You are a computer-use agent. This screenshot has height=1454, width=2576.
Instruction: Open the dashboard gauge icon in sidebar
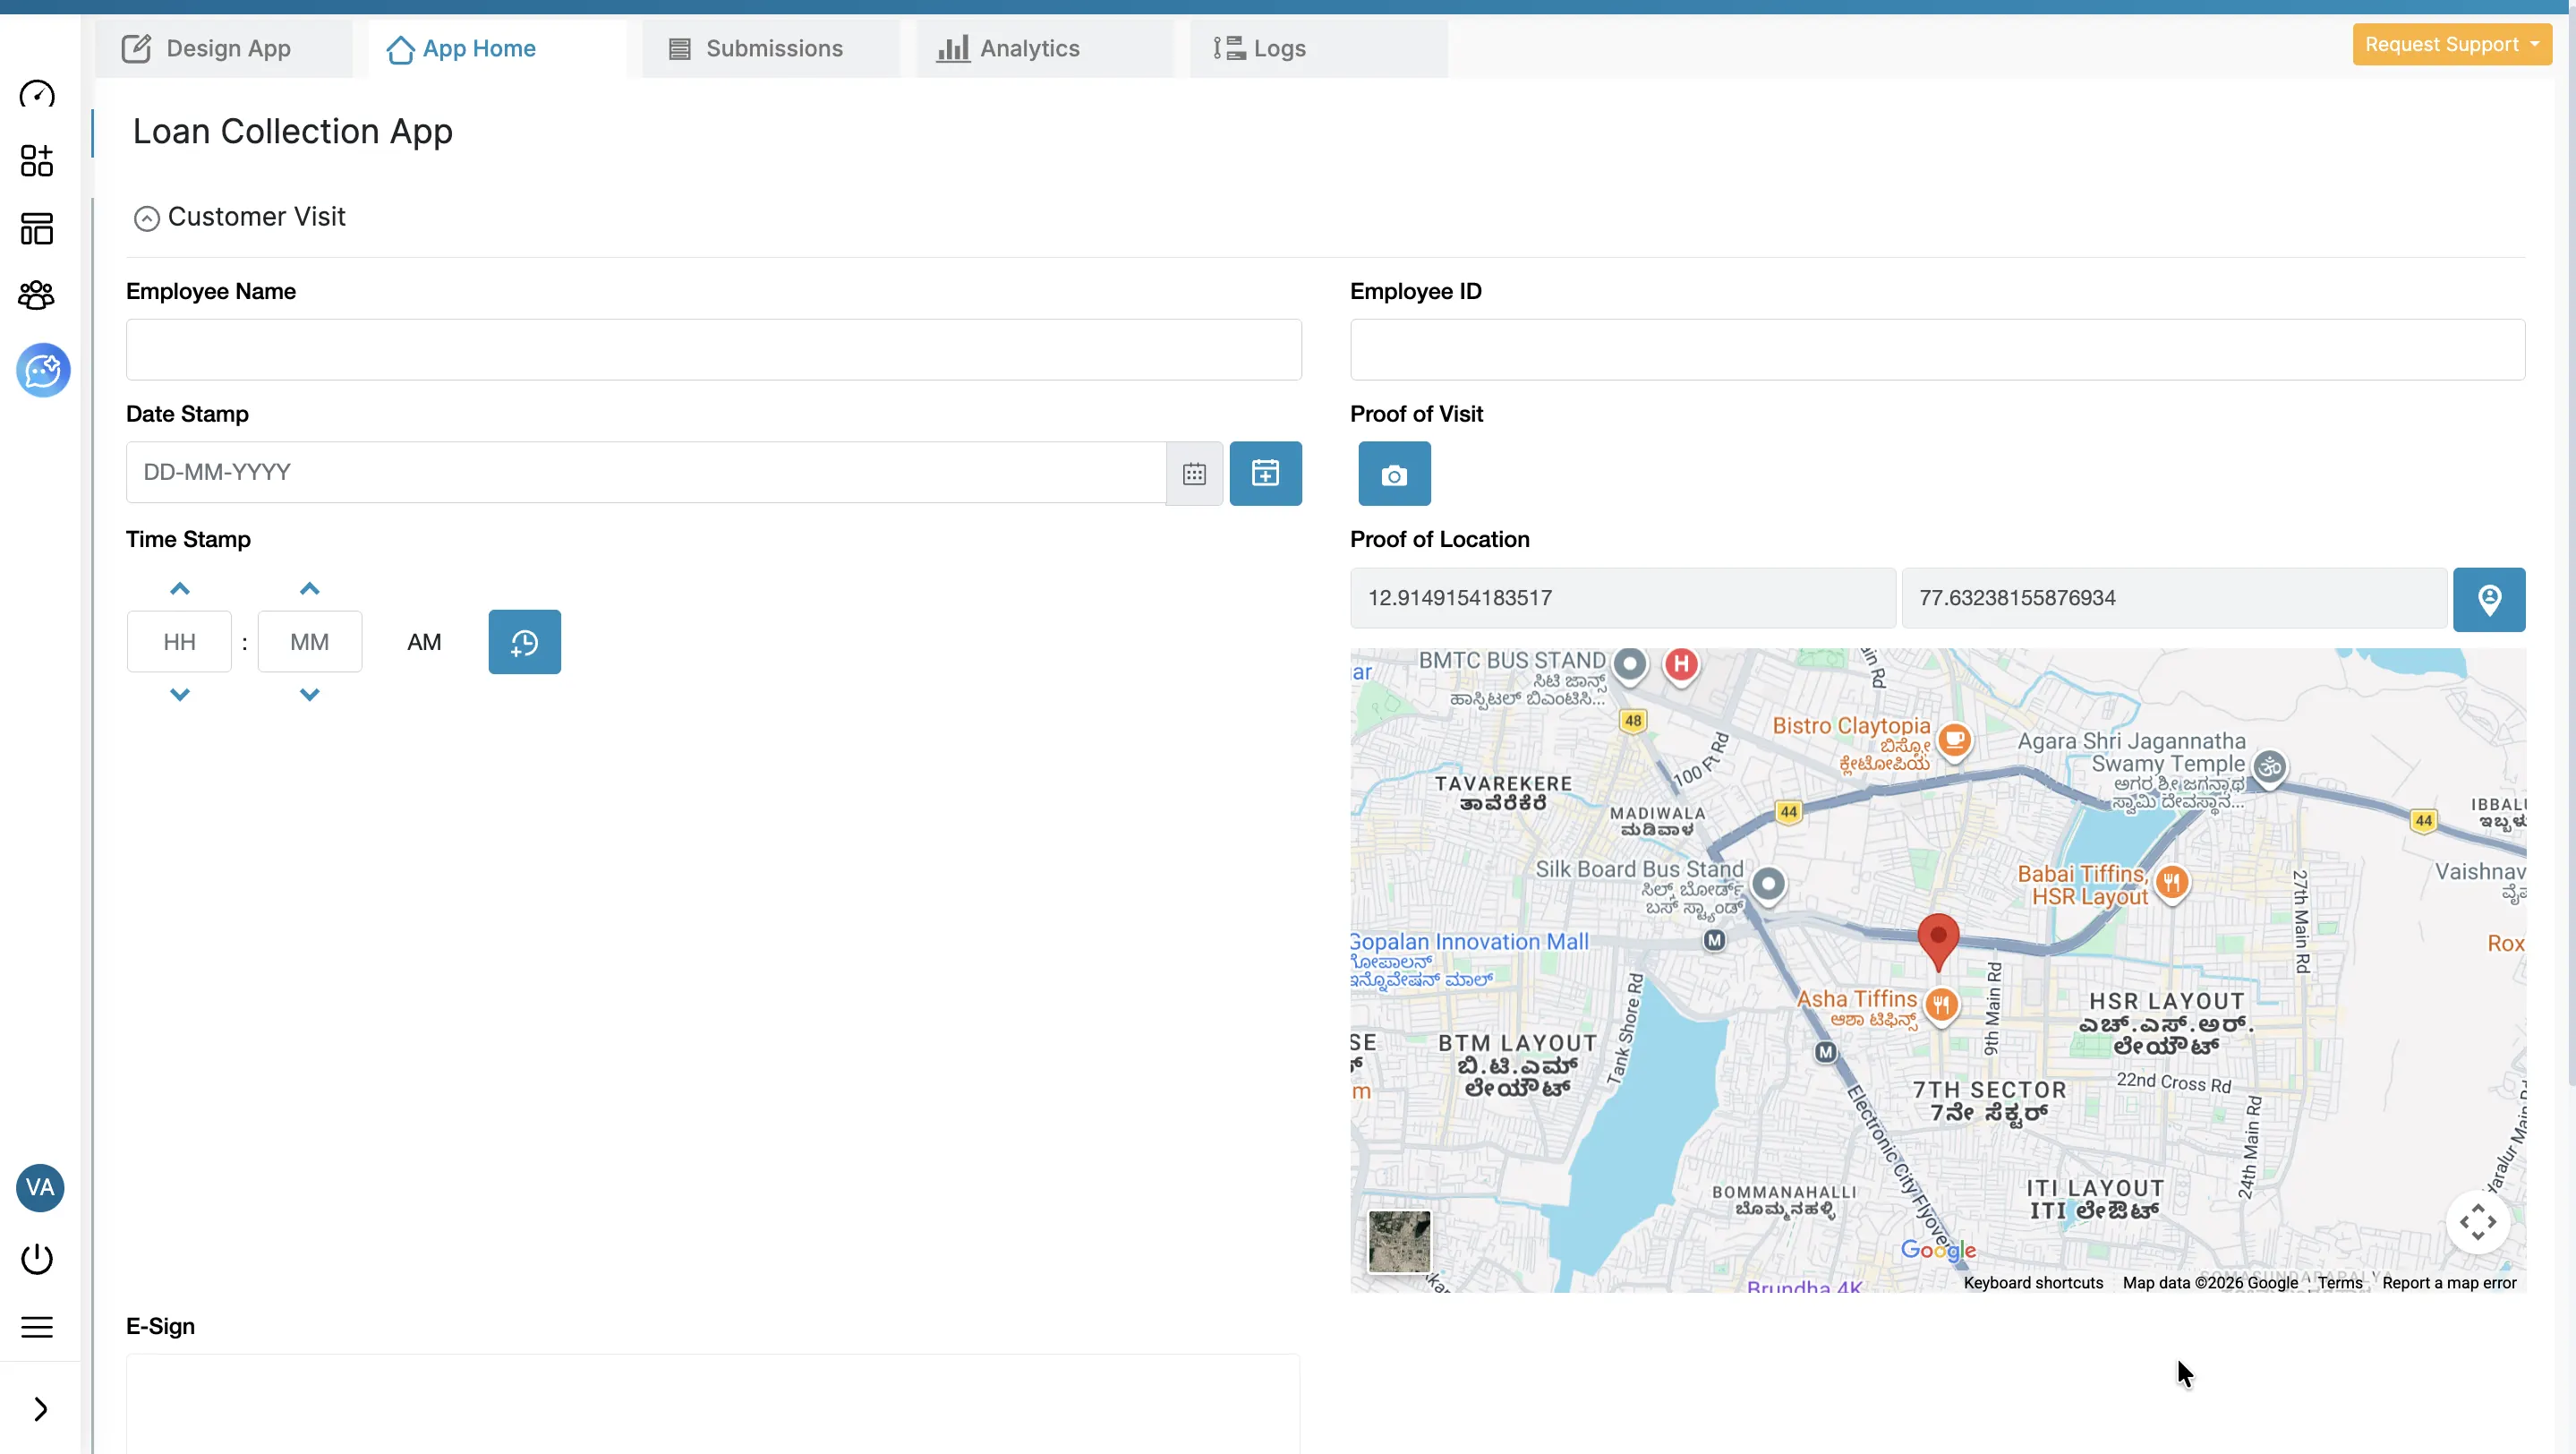tap(37, 94)
